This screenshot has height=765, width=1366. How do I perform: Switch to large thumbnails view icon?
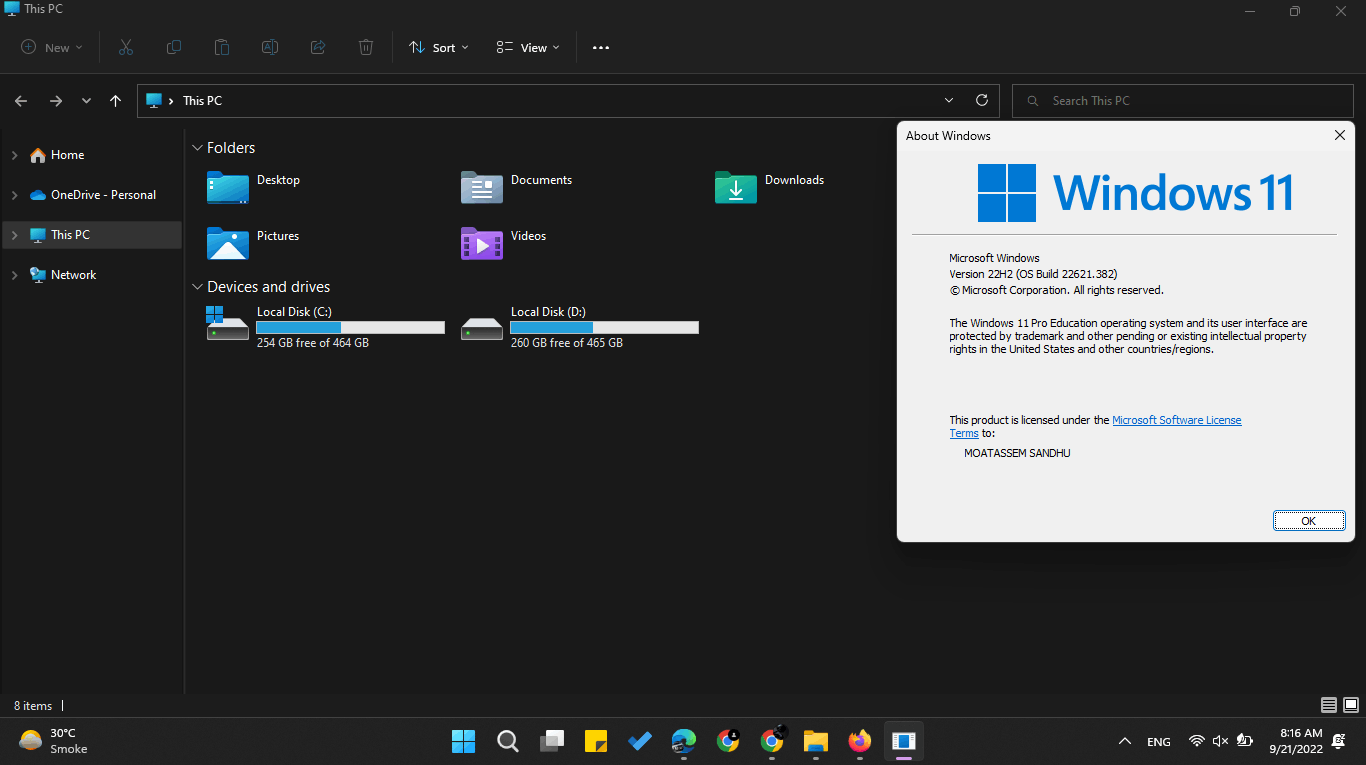[x=1350, y=705]
